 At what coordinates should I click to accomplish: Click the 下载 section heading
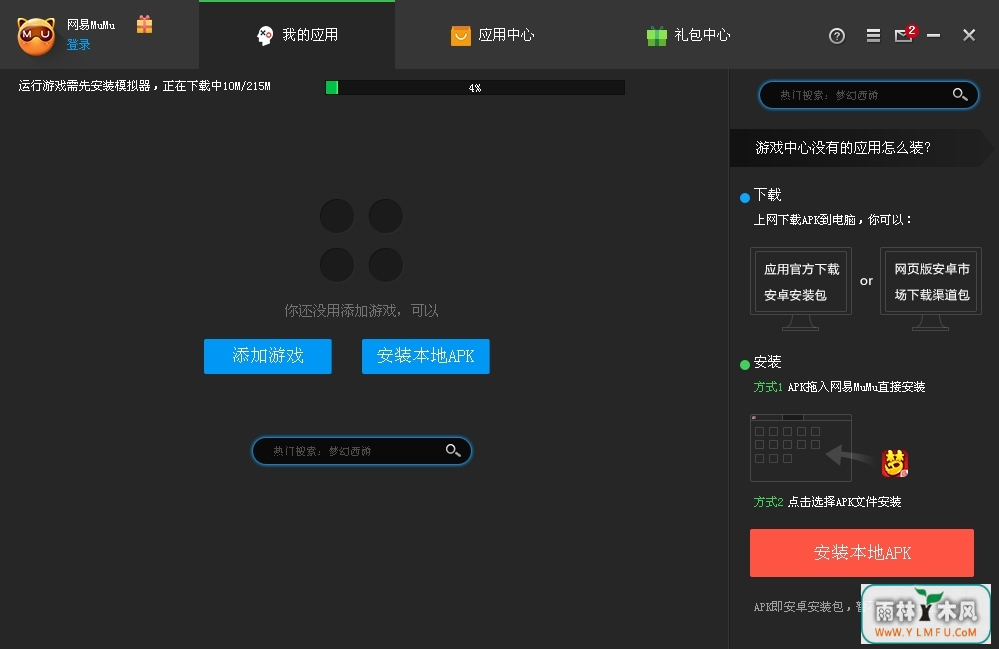(767, 195)
